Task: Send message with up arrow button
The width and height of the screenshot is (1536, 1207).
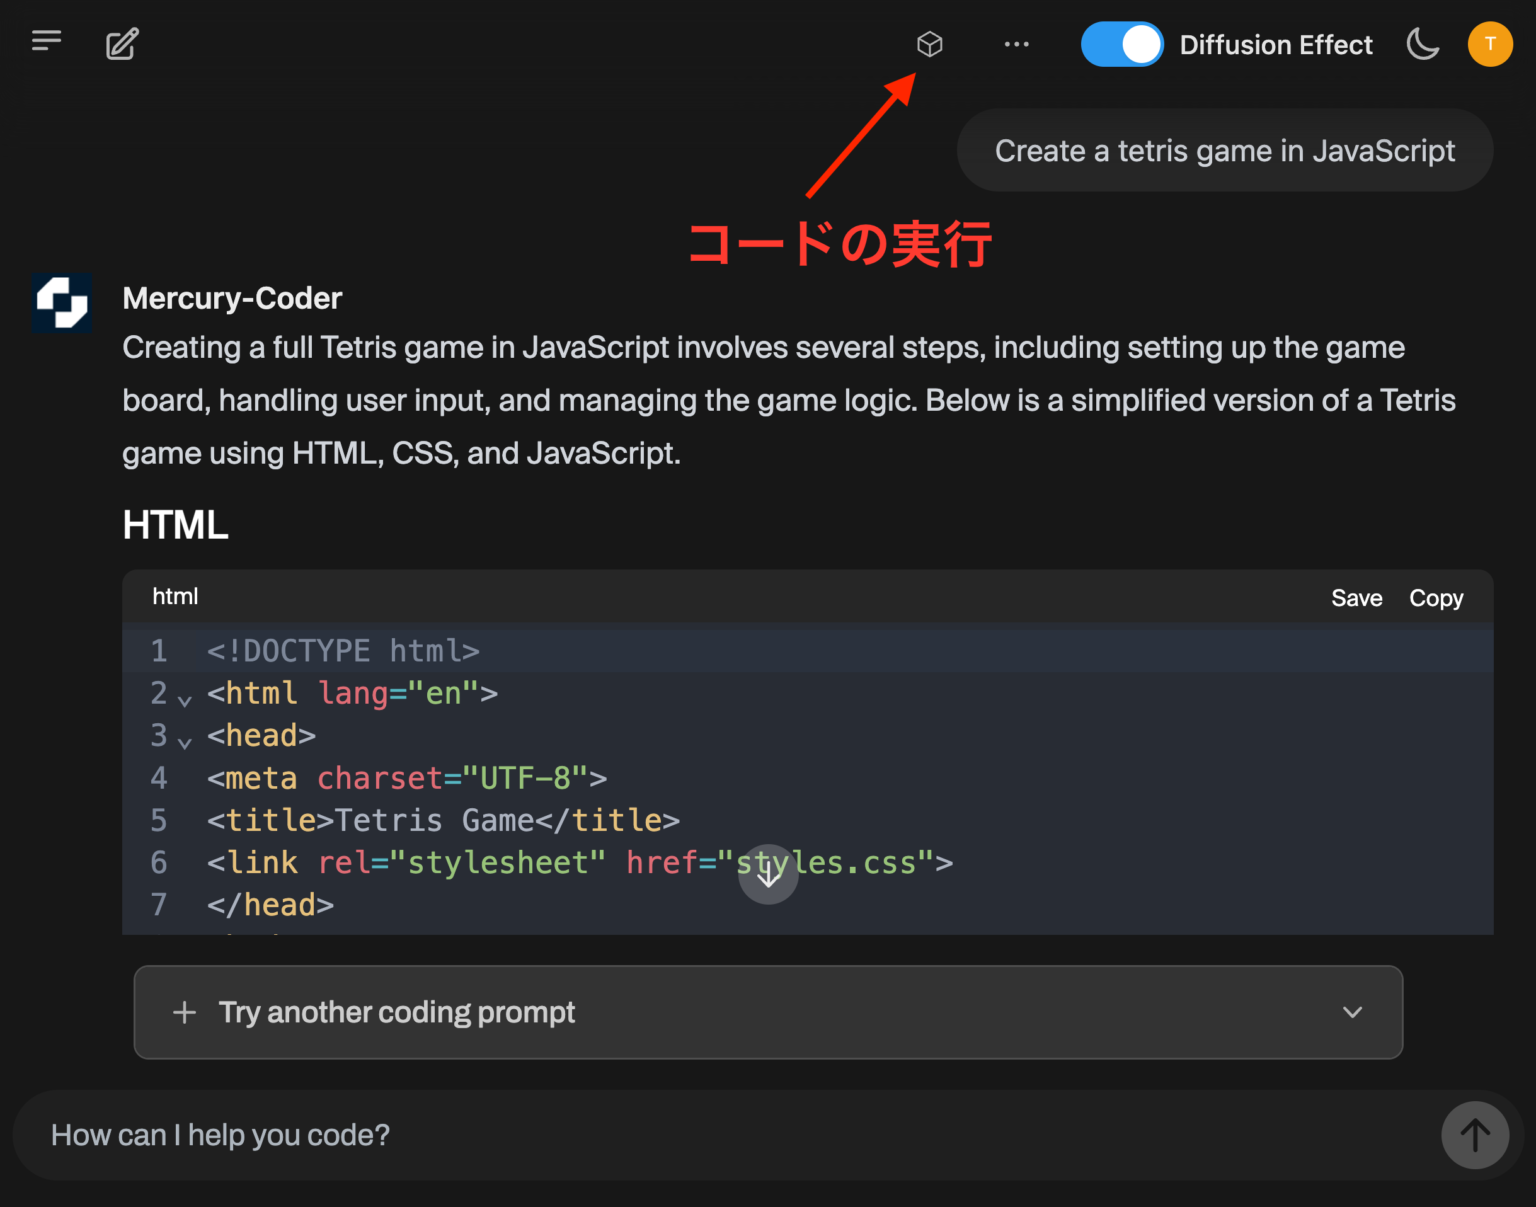Action: click(x=1475, y=1135)
